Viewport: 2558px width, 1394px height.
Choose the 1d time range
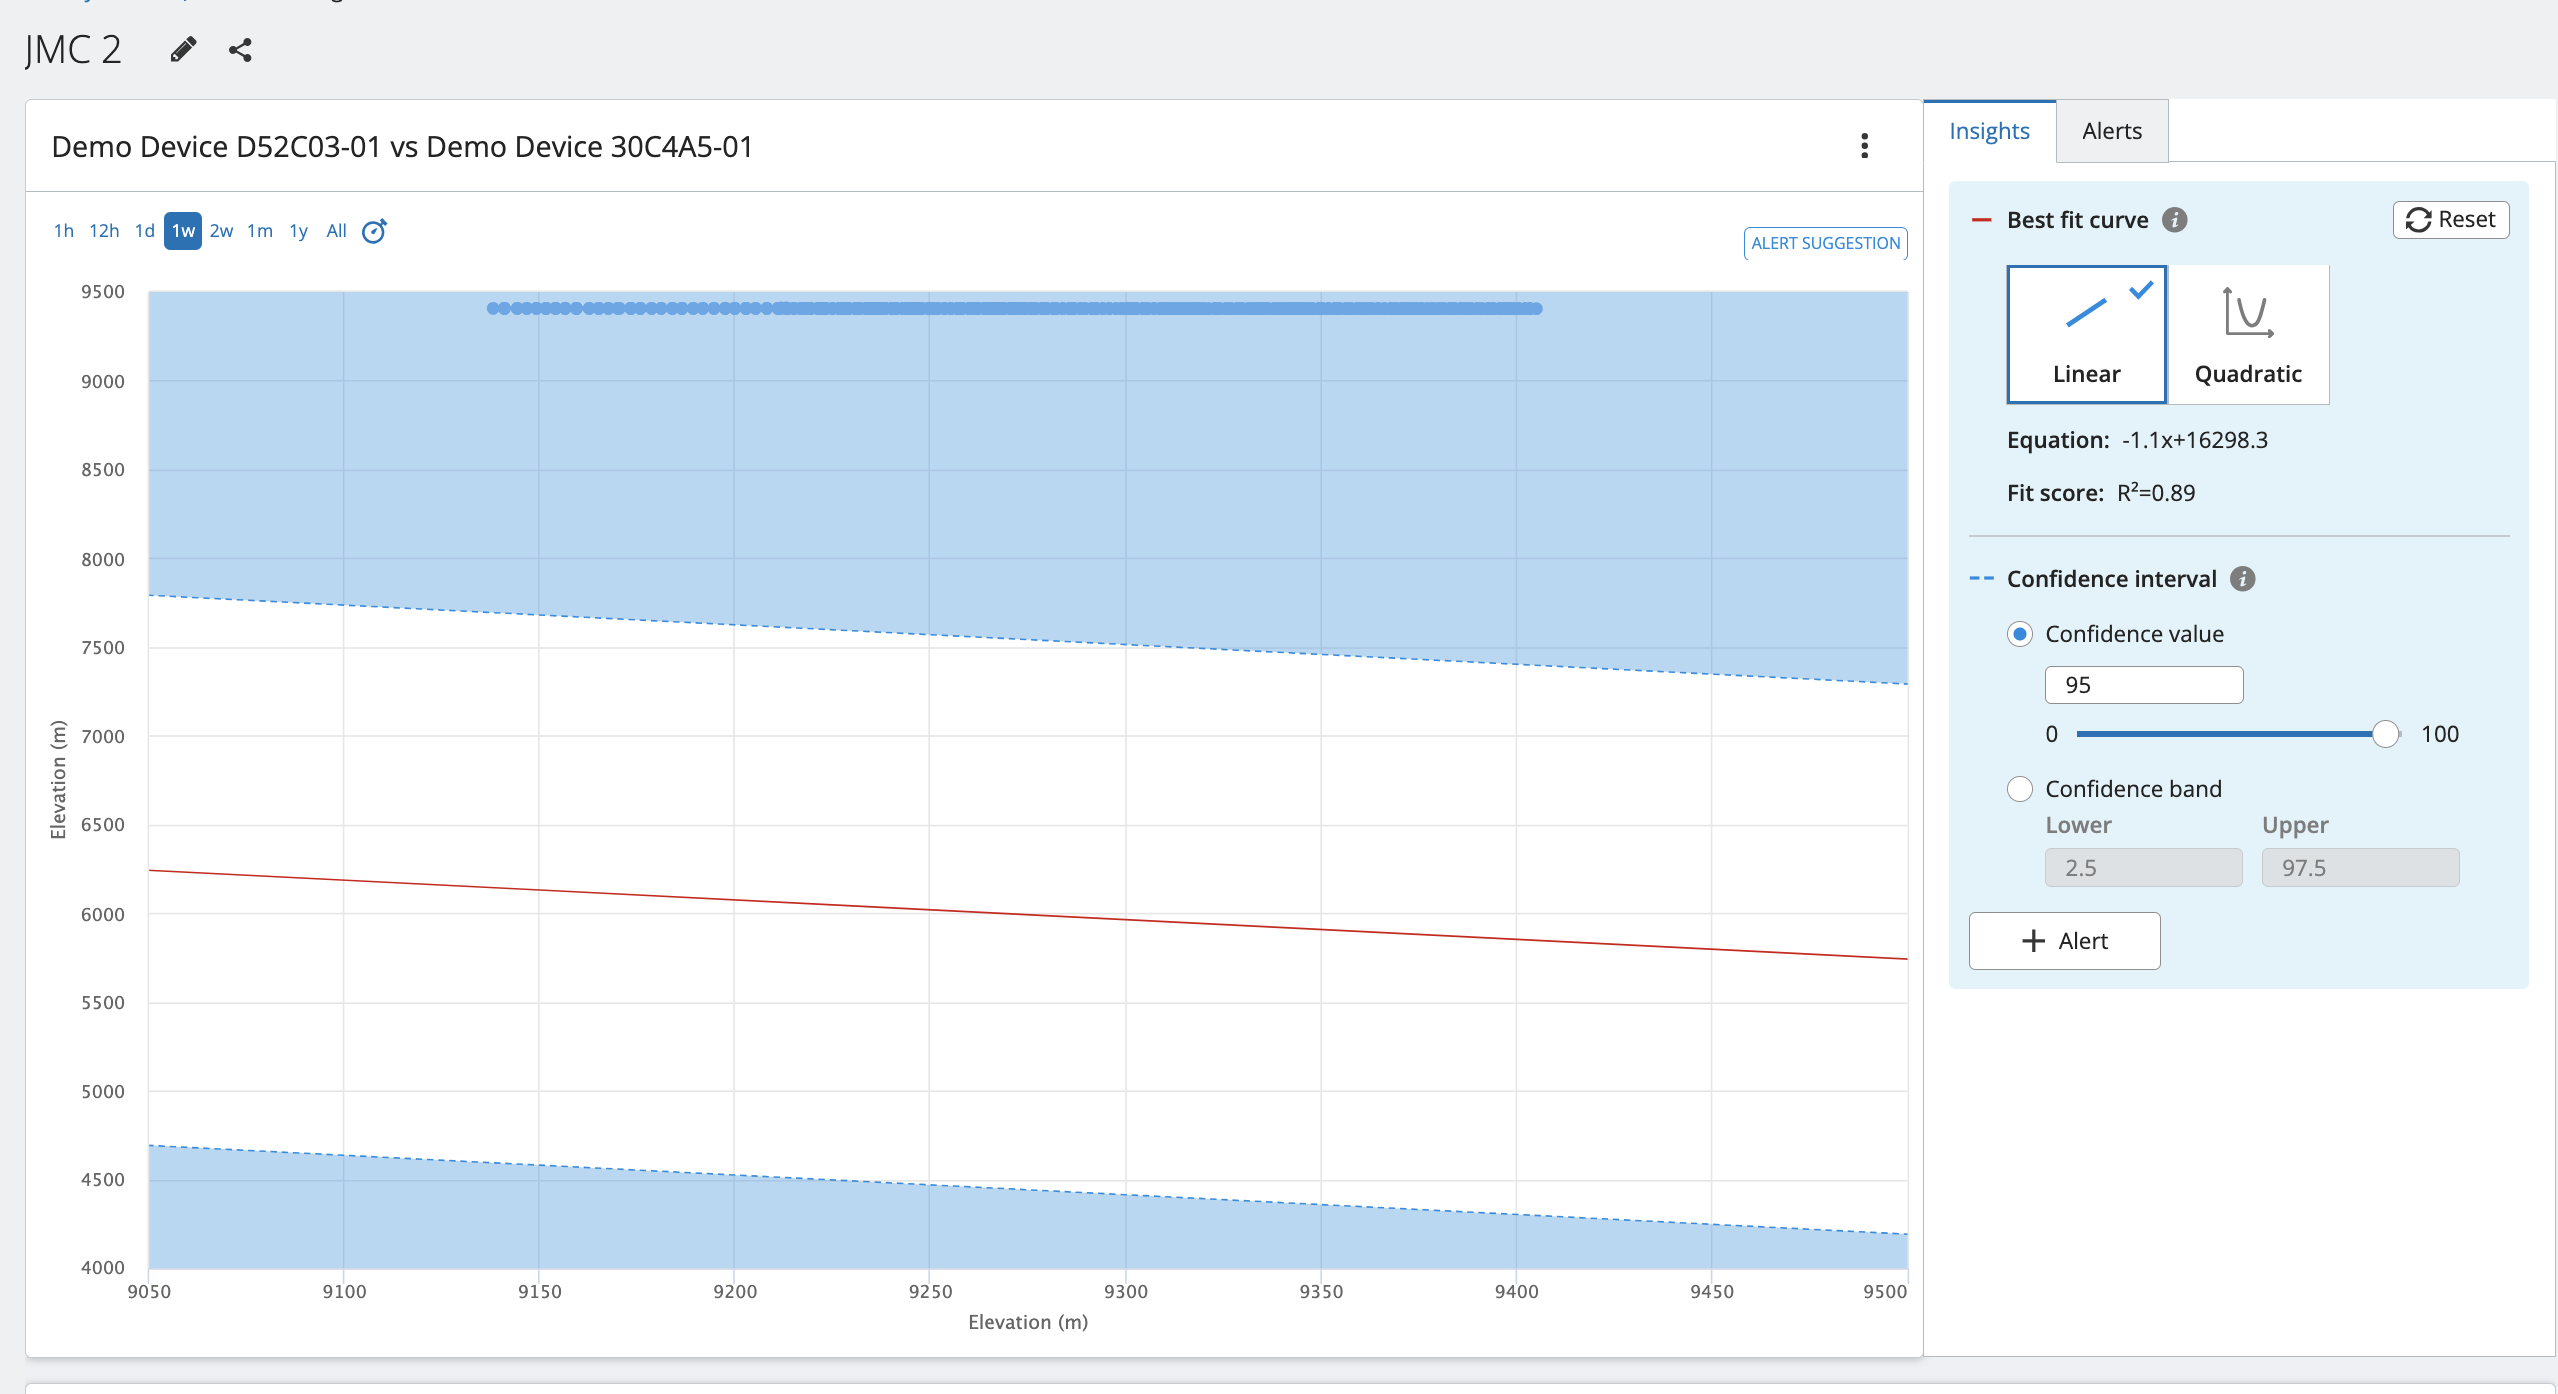point(144,231)
